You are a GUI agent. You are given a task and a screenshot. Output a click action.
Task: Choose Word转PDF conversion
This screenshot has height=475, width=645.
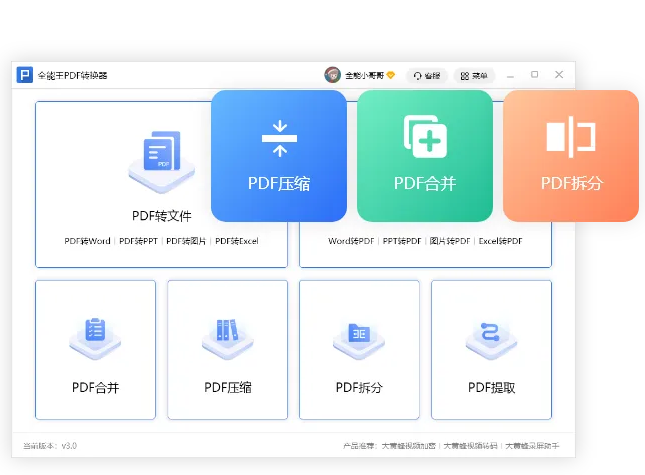click(351, 241)
